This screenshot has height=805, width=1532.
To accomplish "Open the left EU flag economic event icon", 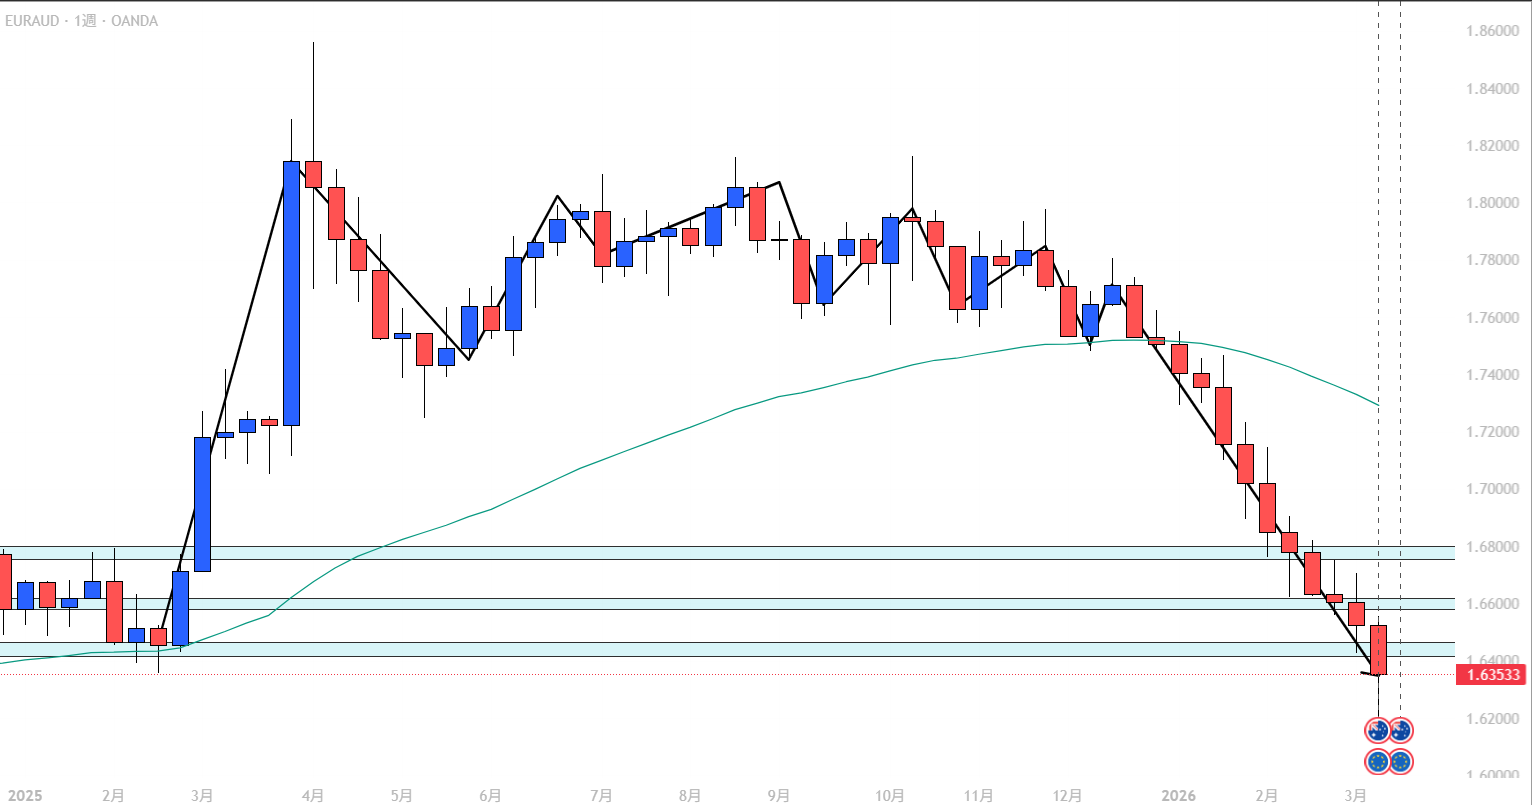I will coord(1378,762).
